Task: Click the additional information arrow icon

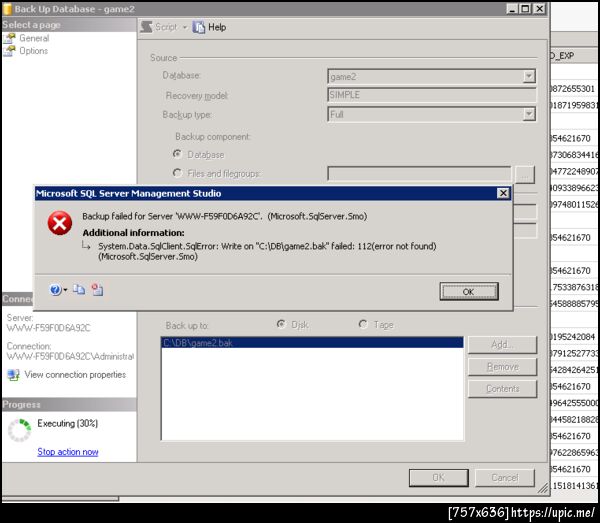Action: (86, 245)
